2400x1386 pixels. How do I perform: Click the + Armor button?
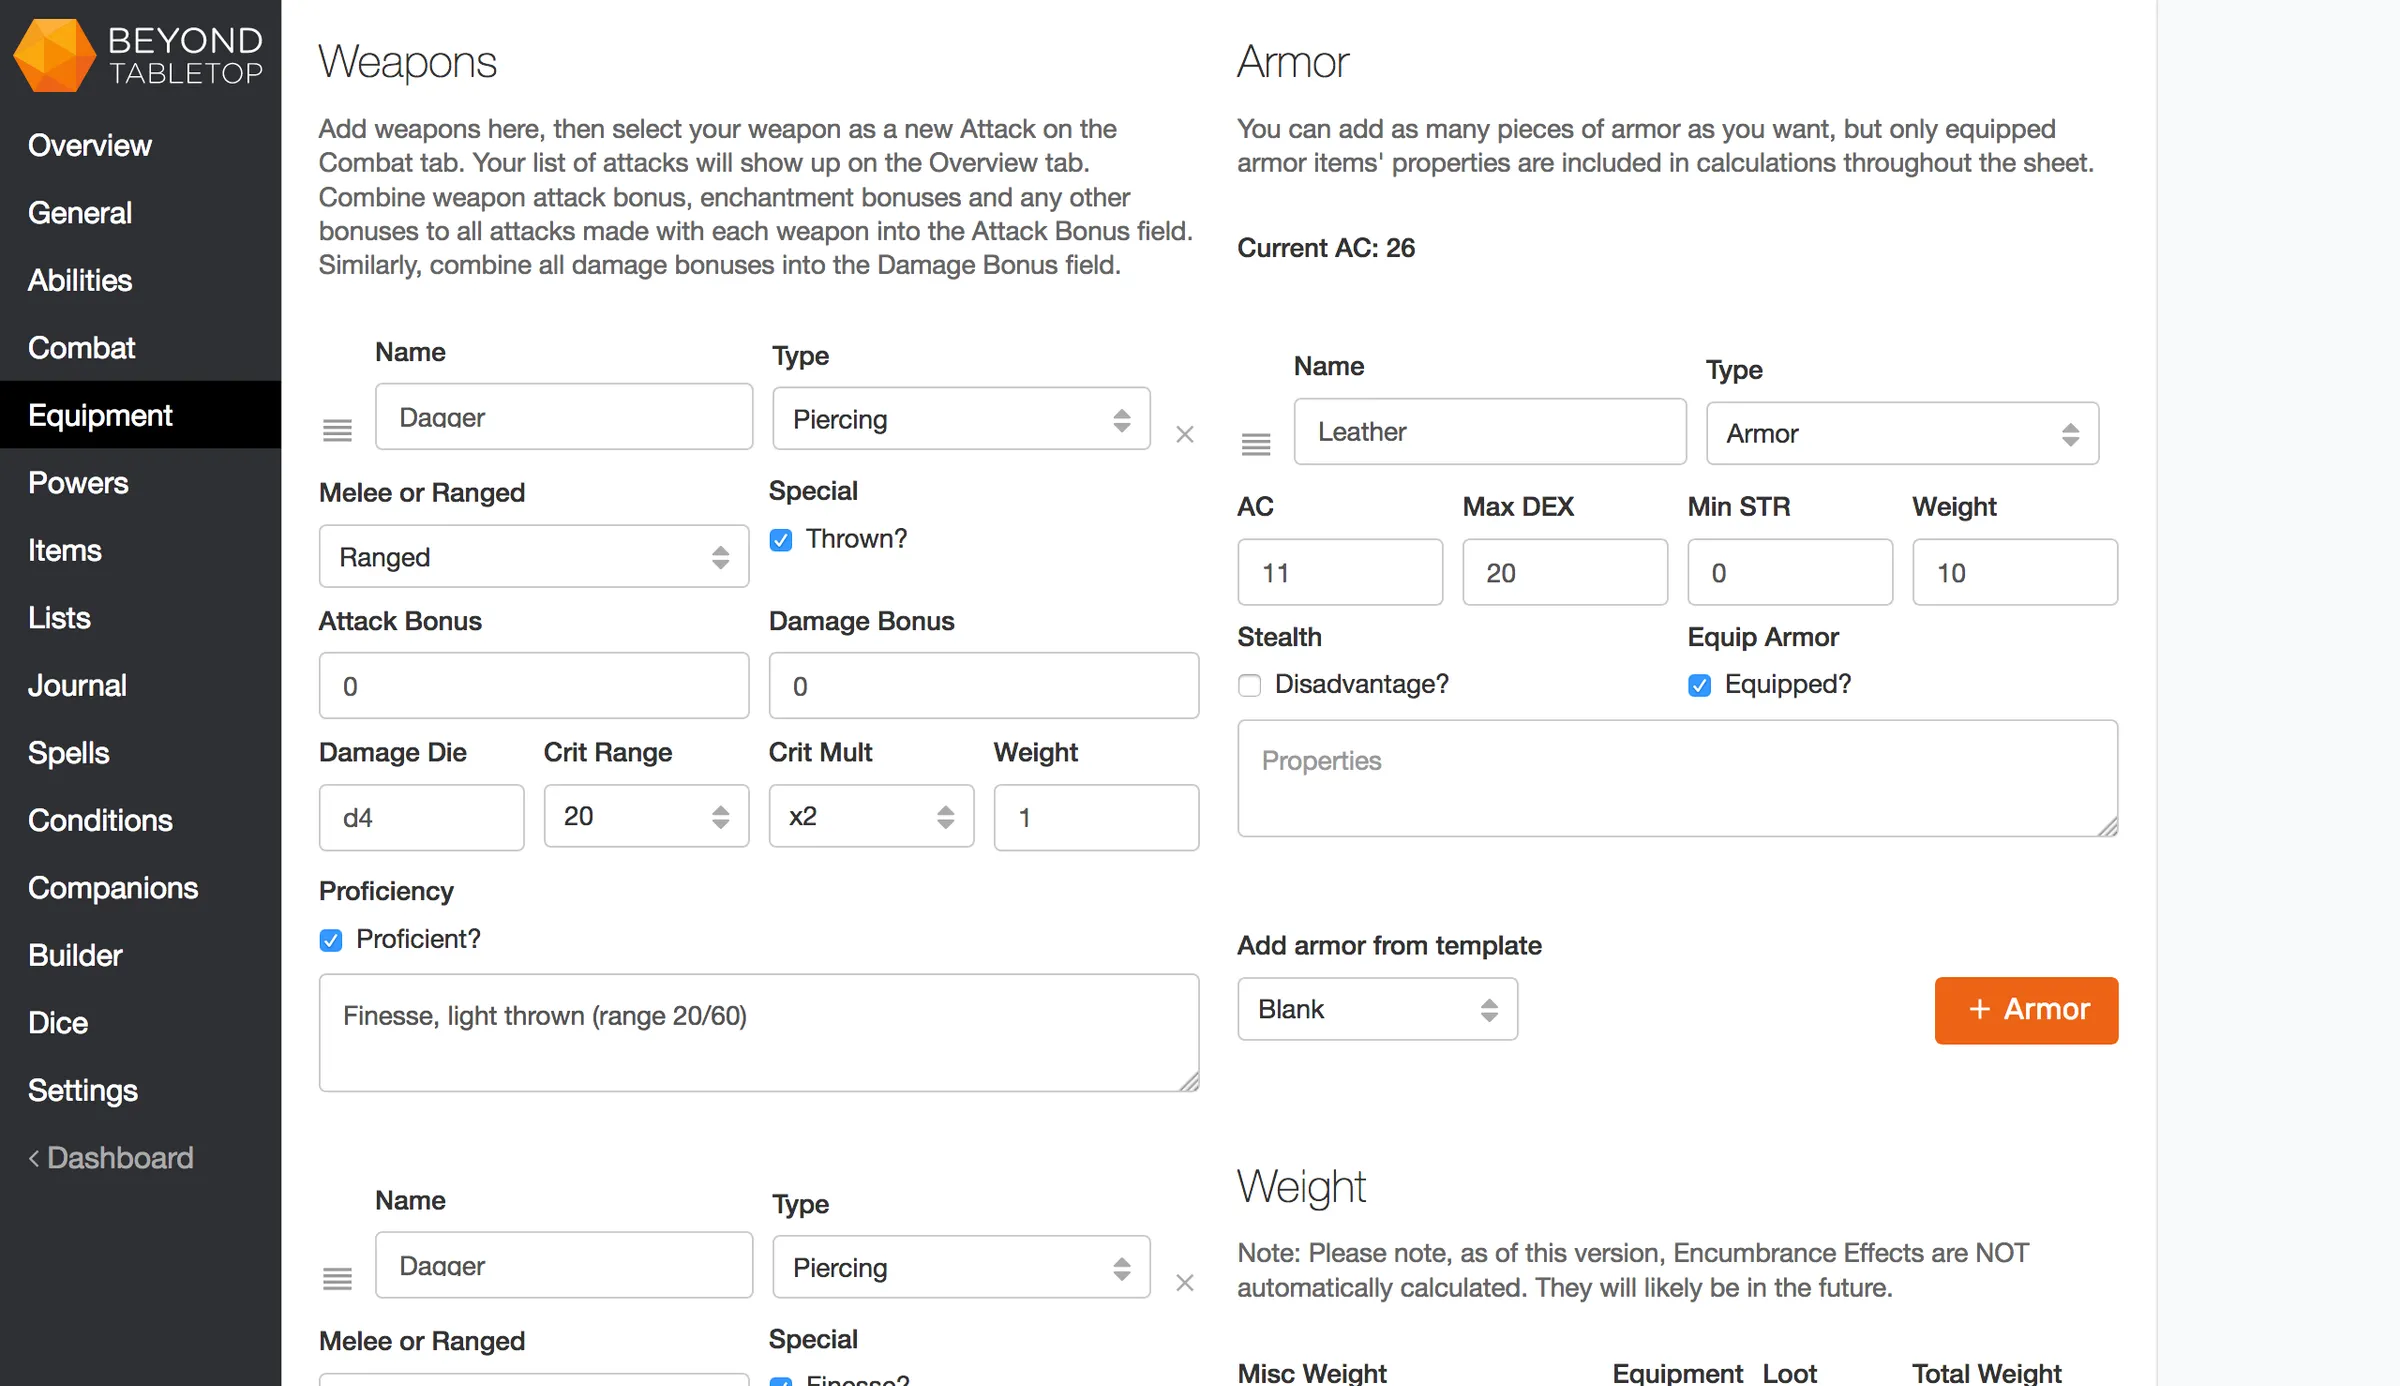2026,1010
